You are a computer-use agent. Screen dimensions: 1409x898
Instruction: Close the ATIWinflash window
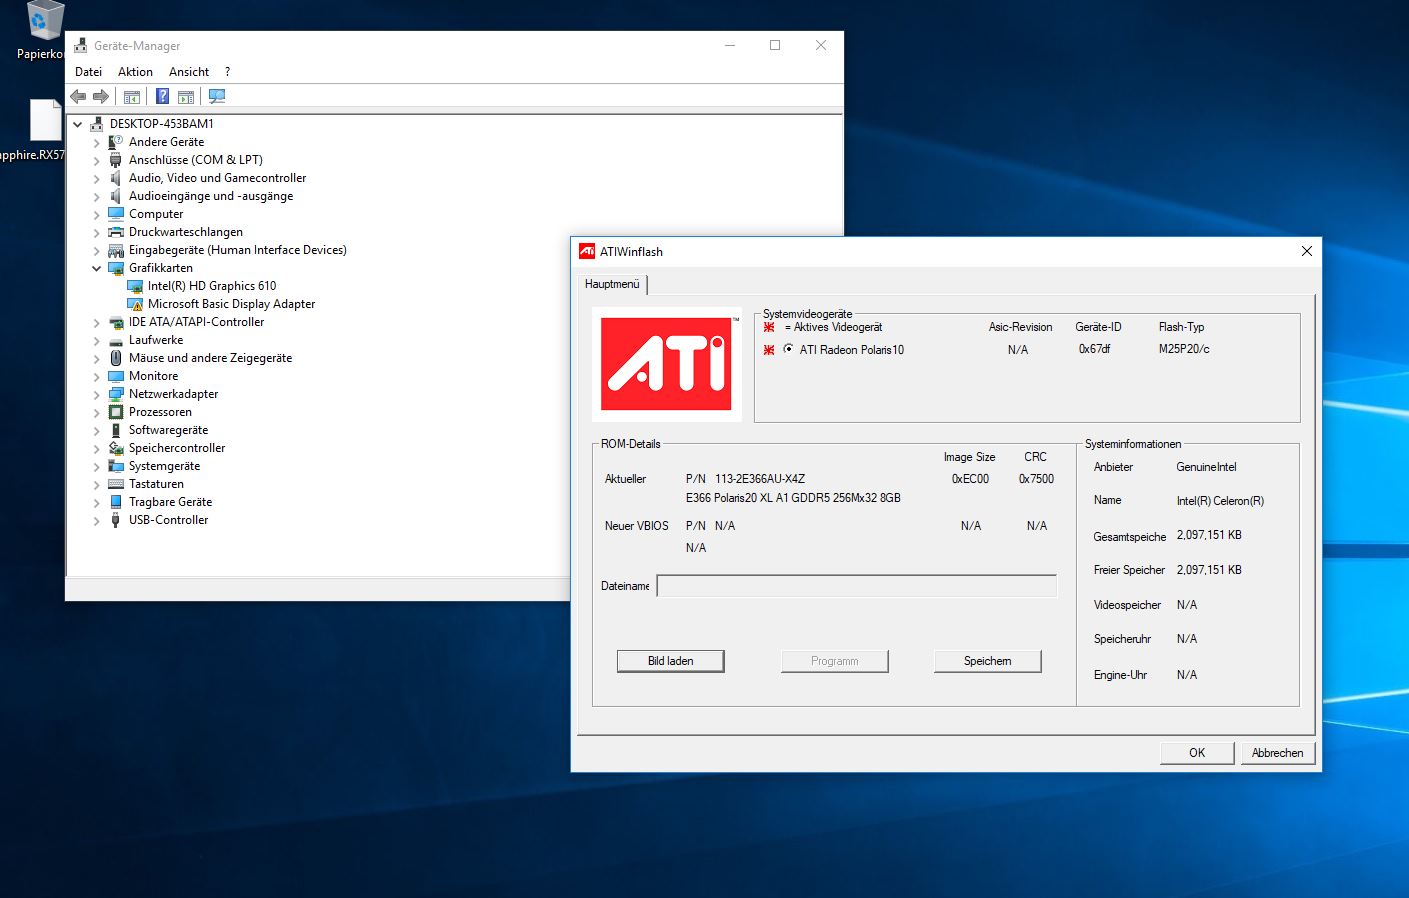[1306, 251]
